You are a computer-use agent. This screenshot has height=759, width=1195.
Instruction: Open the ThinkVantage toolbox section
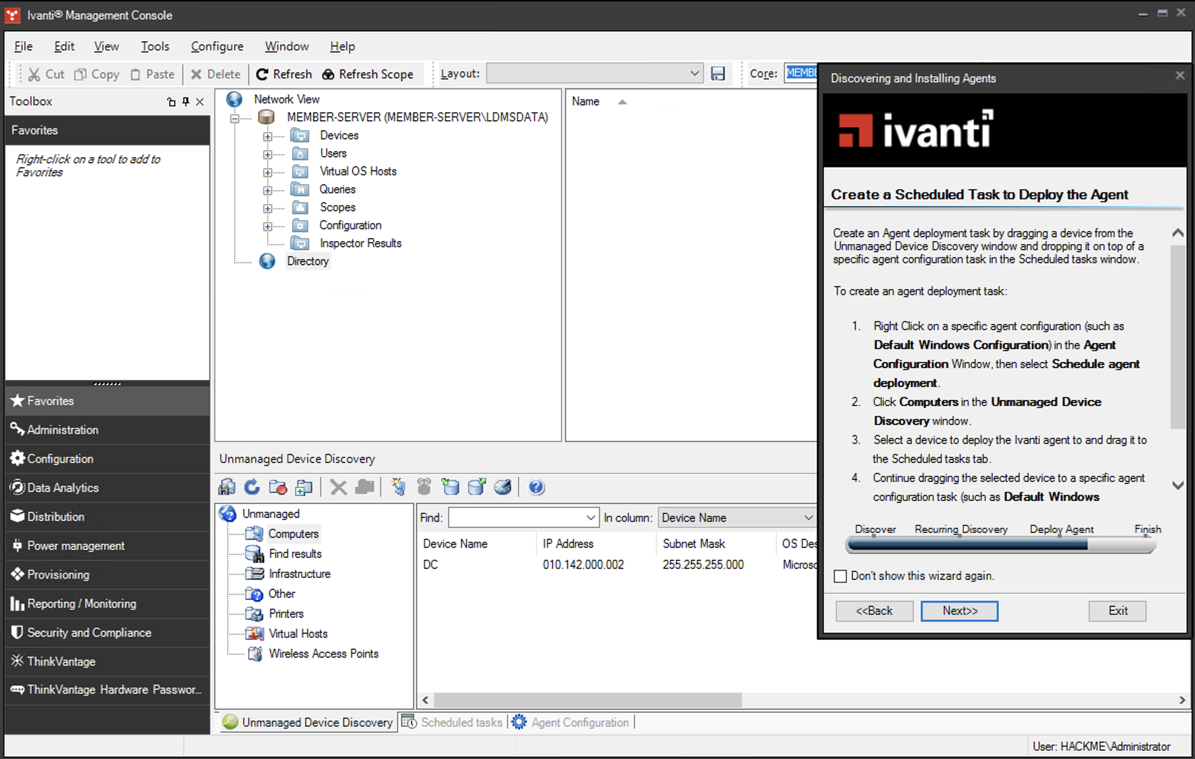pos(107,661)
